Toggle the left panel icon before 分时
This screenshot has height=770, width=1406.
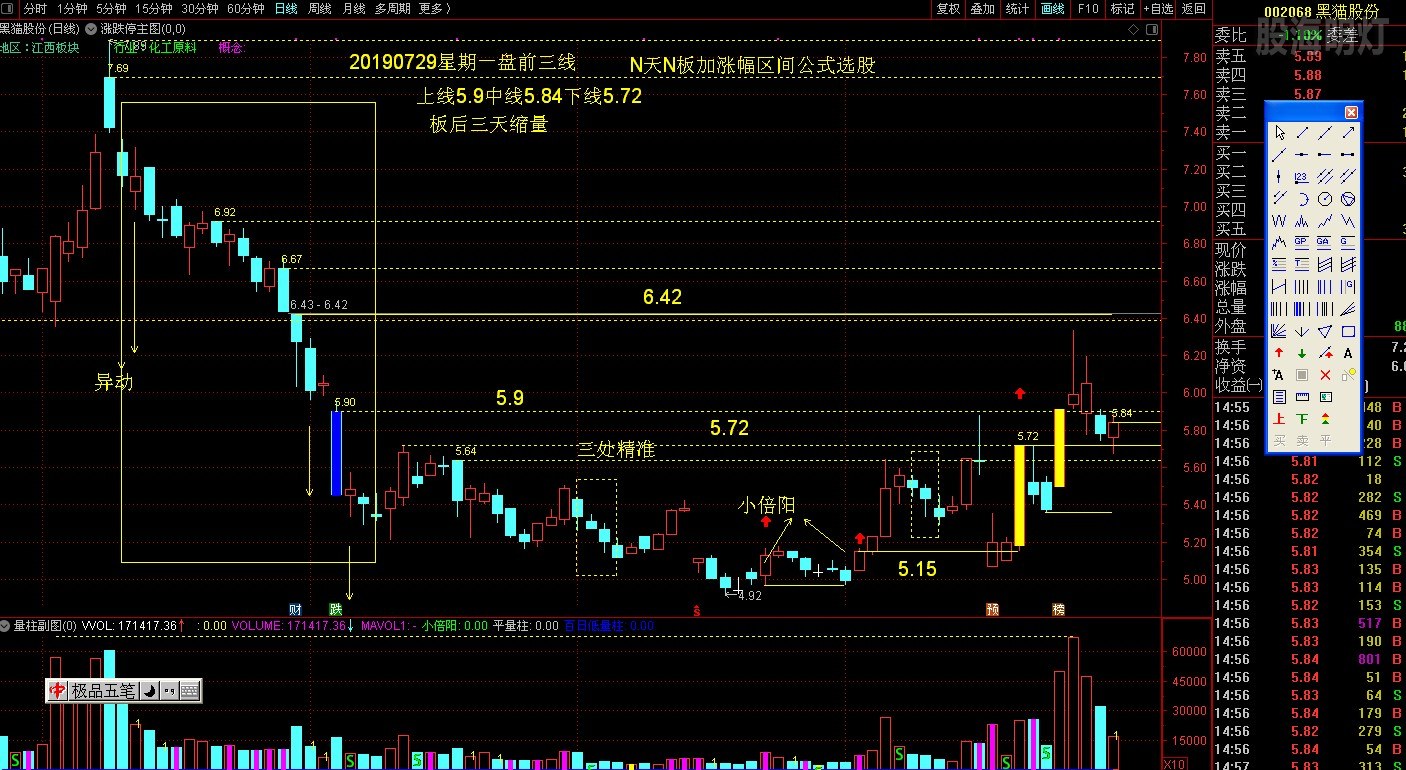[8, 8]
